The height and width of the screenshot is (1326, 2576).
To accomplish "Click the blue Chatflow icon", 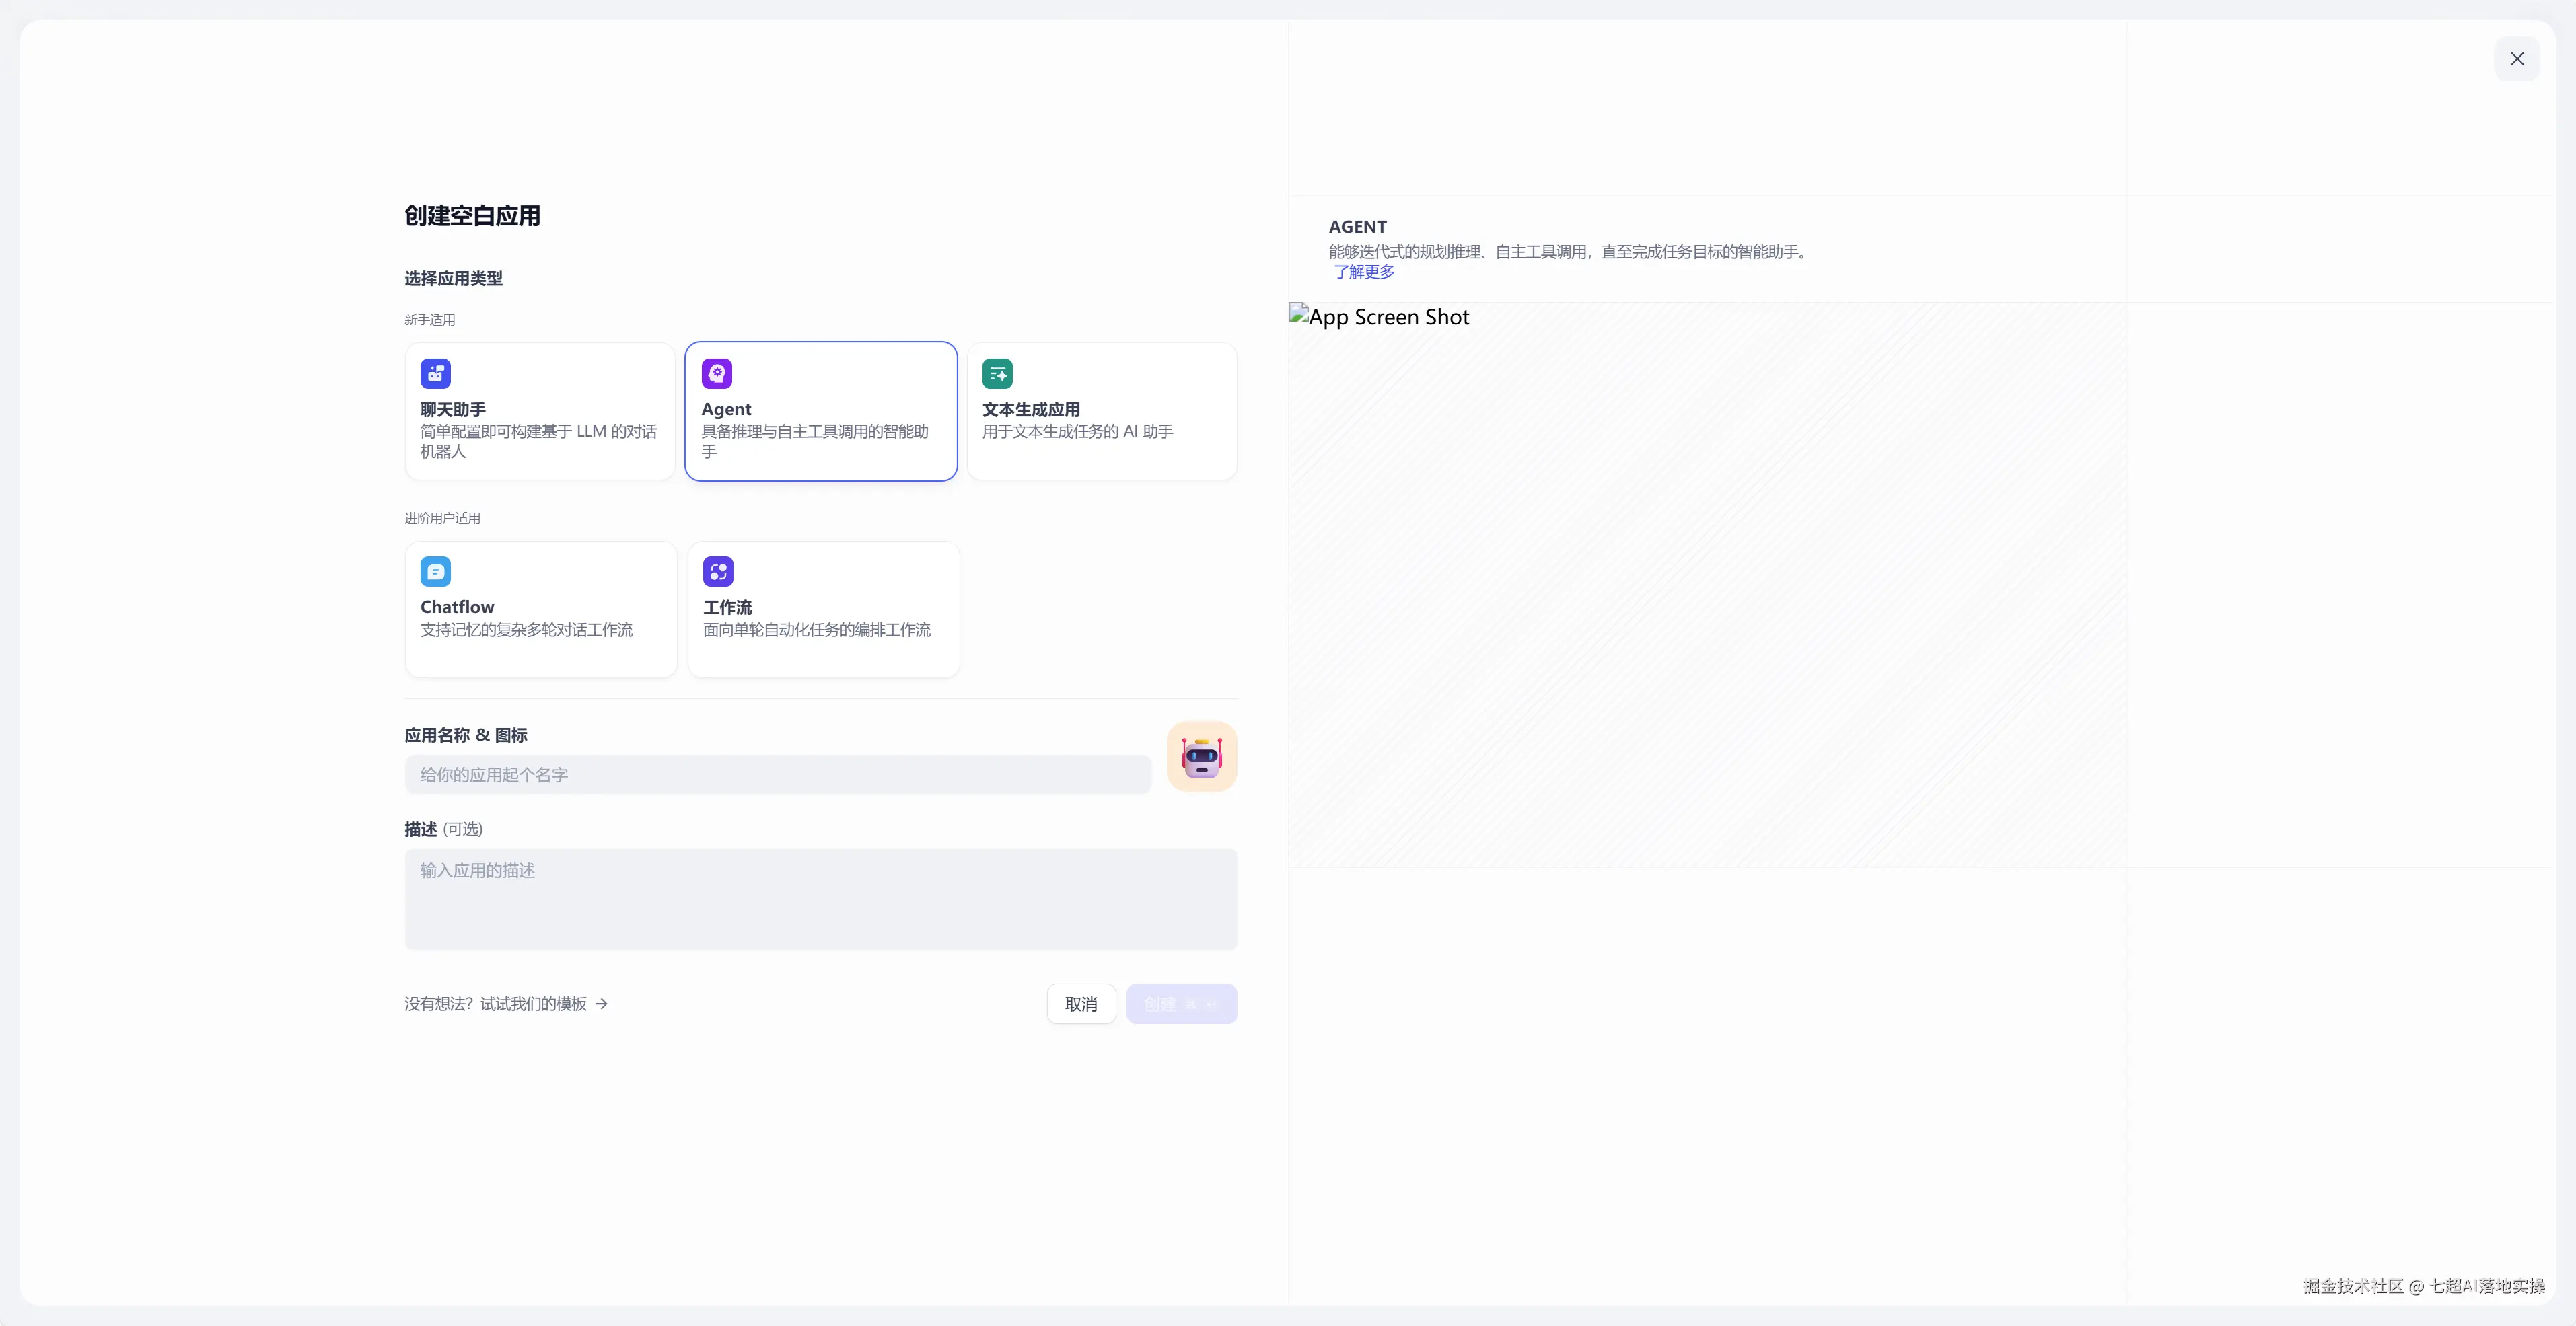I will [x=435, y=571].
